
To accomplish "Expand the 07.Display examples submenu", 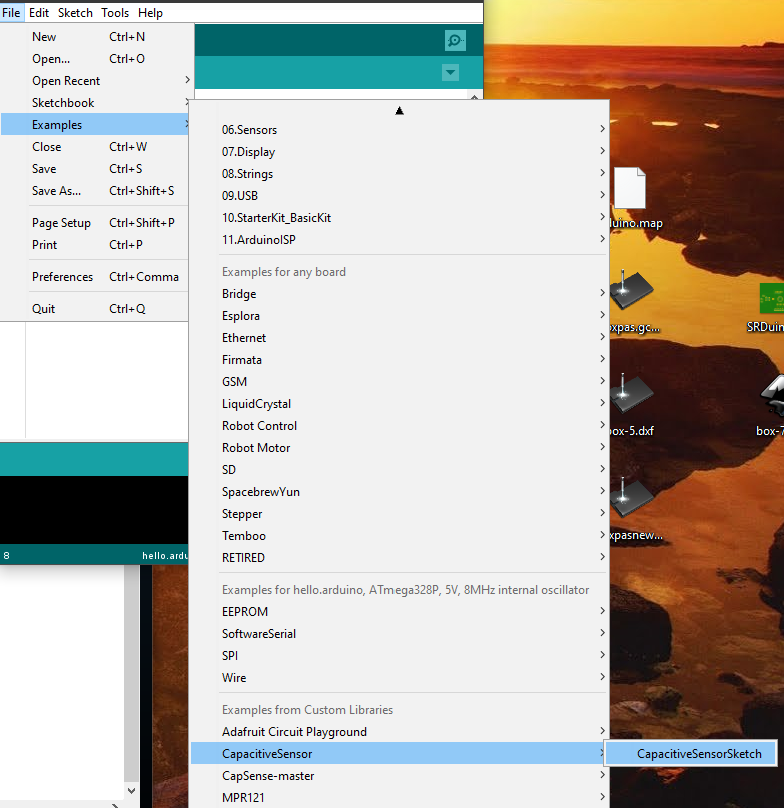I will tap(399, 152).
